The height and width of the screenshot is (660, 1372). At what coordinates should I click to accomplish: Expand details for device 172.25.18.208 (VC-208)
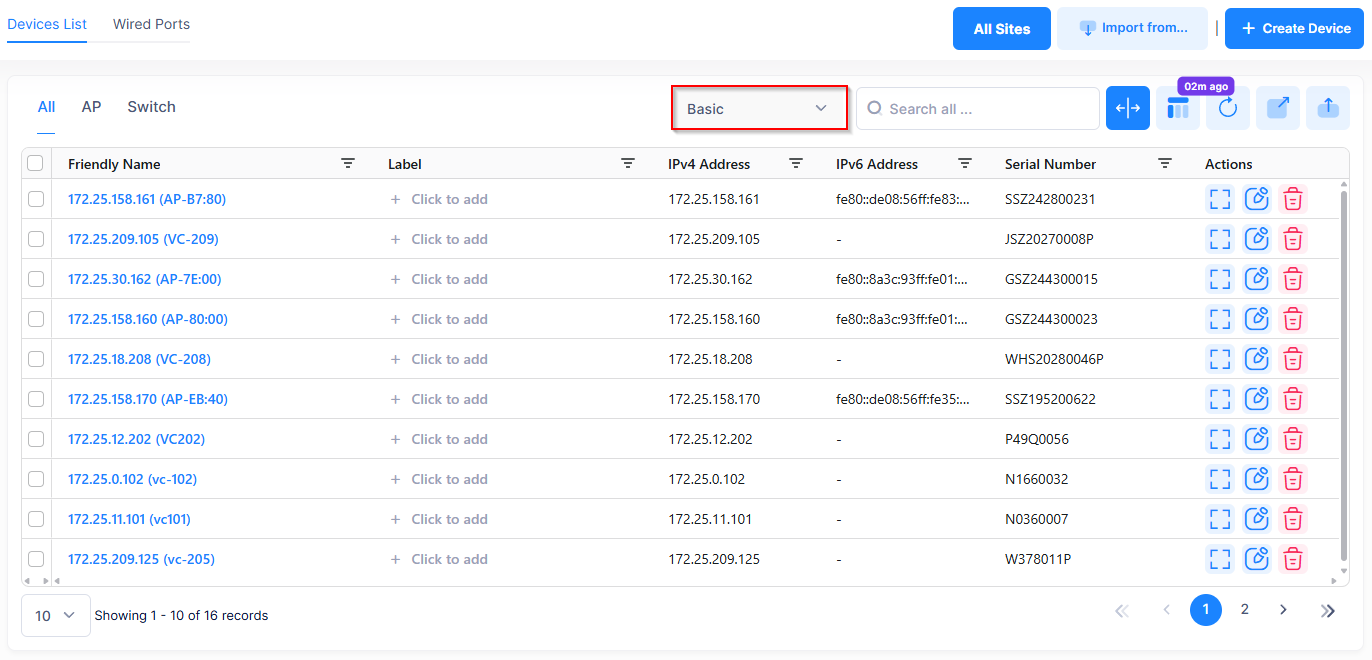click(1219, 359)
